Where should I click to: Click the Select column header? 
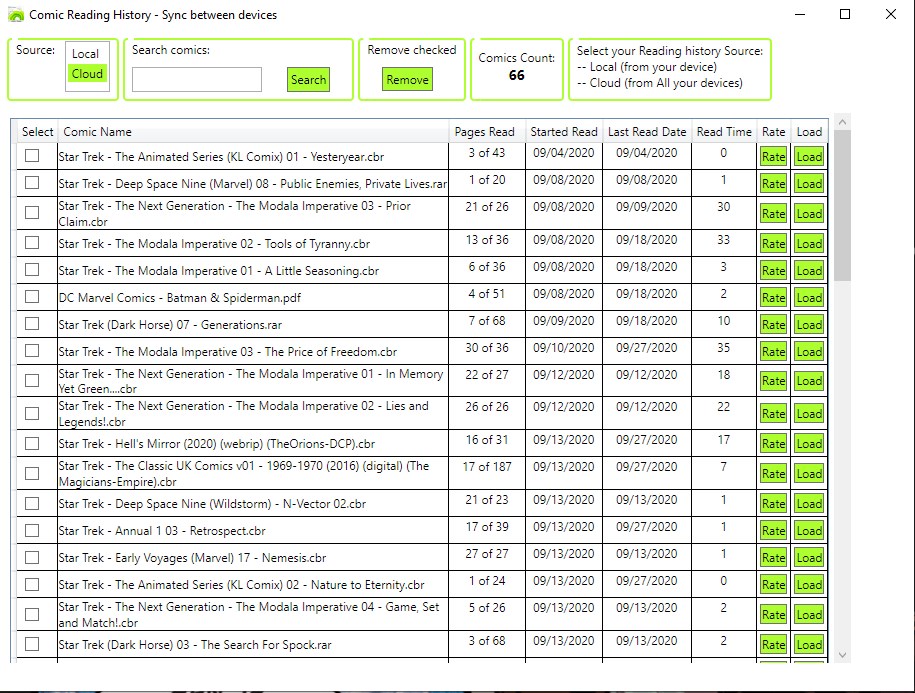coord(37,132)
